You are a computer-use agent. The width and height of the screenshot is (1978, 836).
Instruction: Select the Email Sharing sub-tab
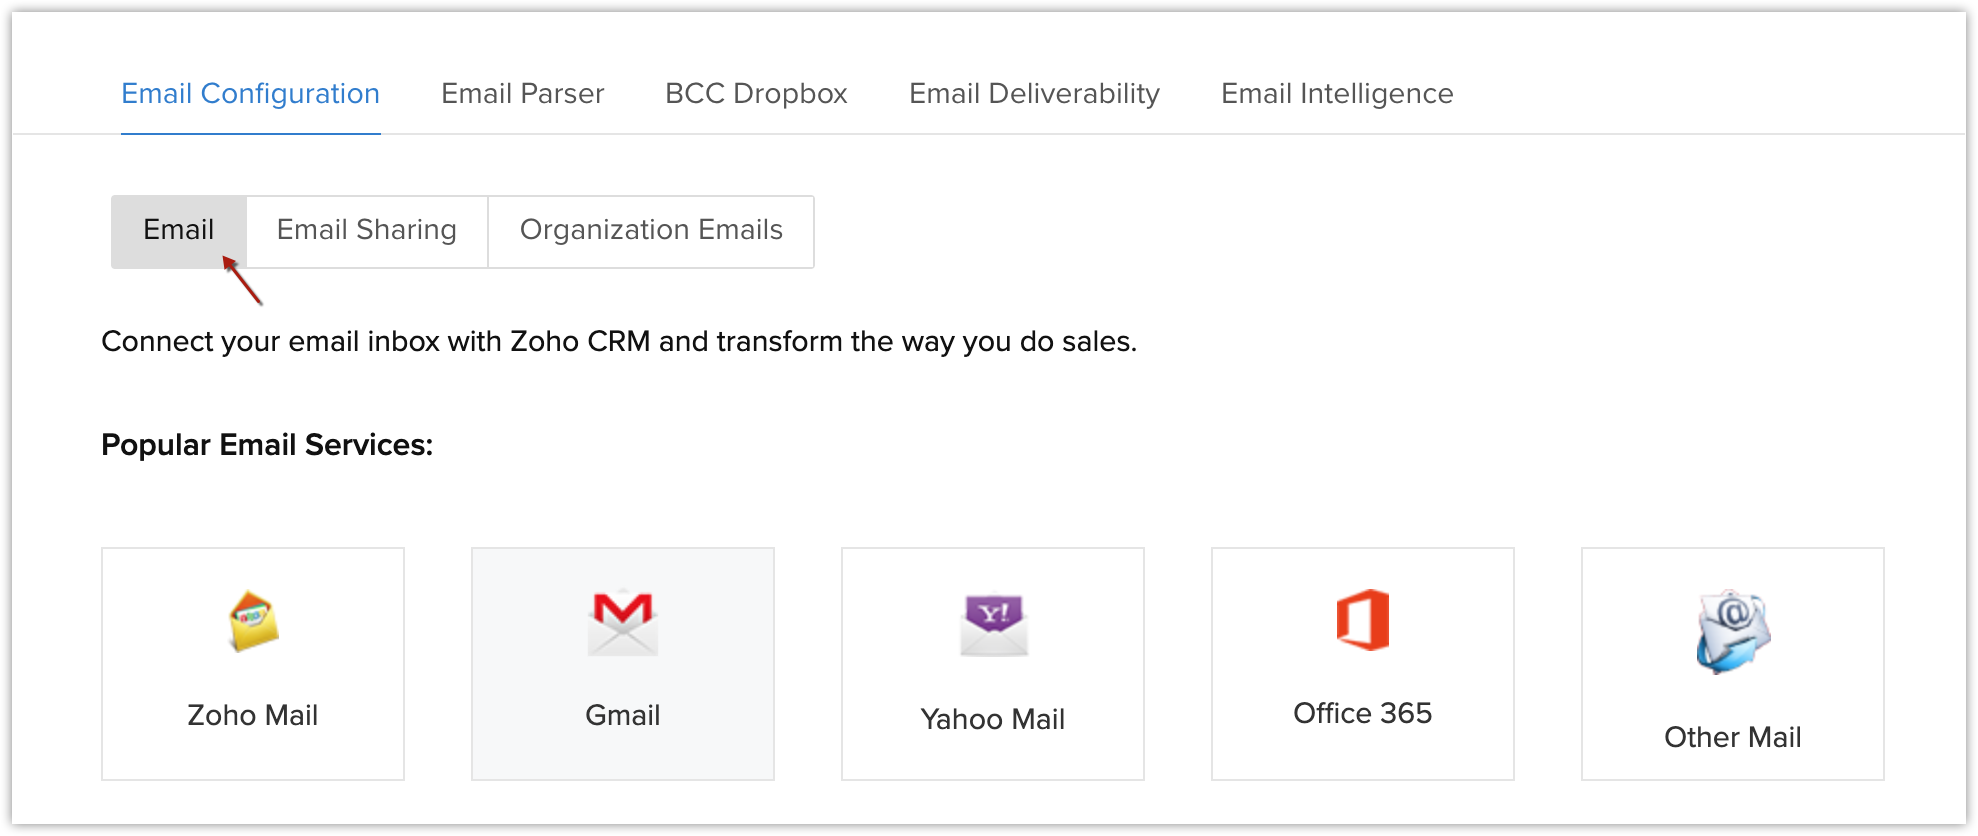pos(367,231)
